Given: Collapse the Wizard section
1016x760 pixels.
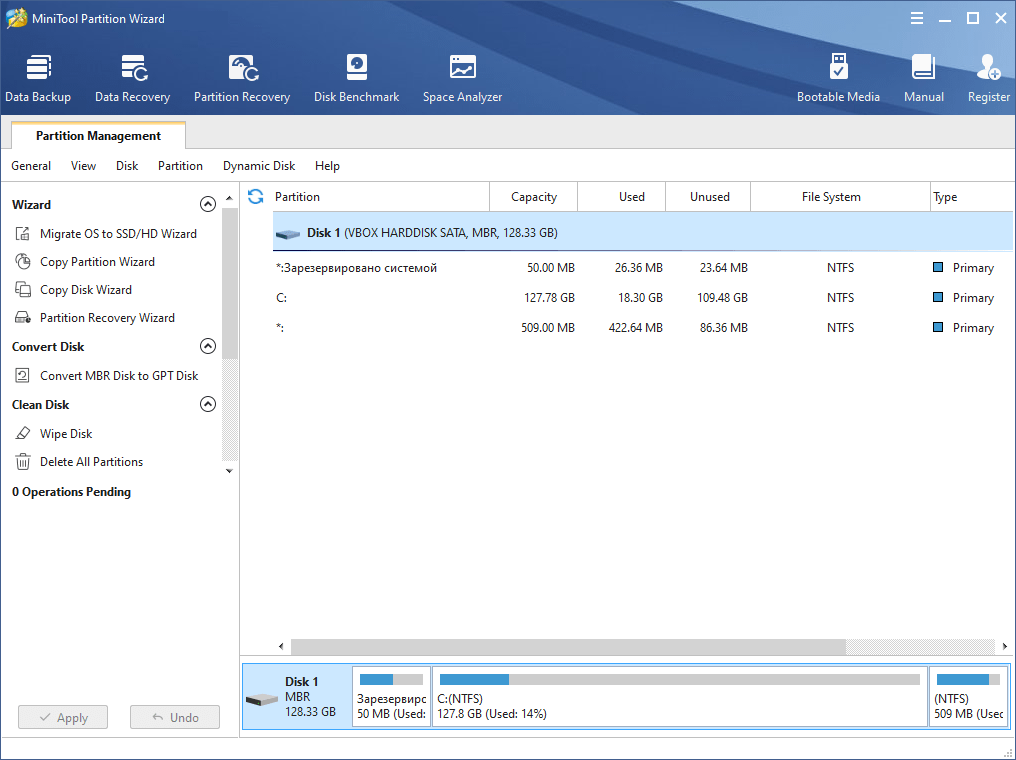Looking at the screenshot, I should tap(207, 204).
